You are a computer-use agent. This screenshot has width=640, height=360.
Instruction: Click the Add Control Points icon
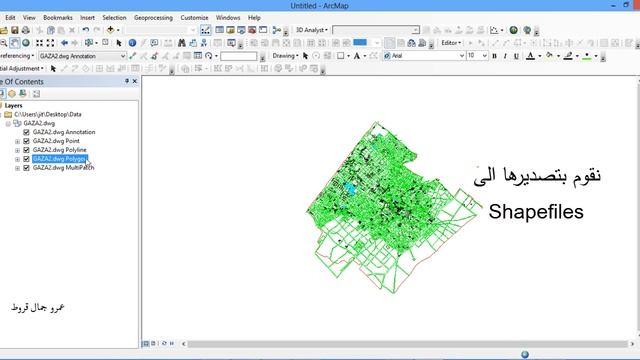tap(132, 56)
